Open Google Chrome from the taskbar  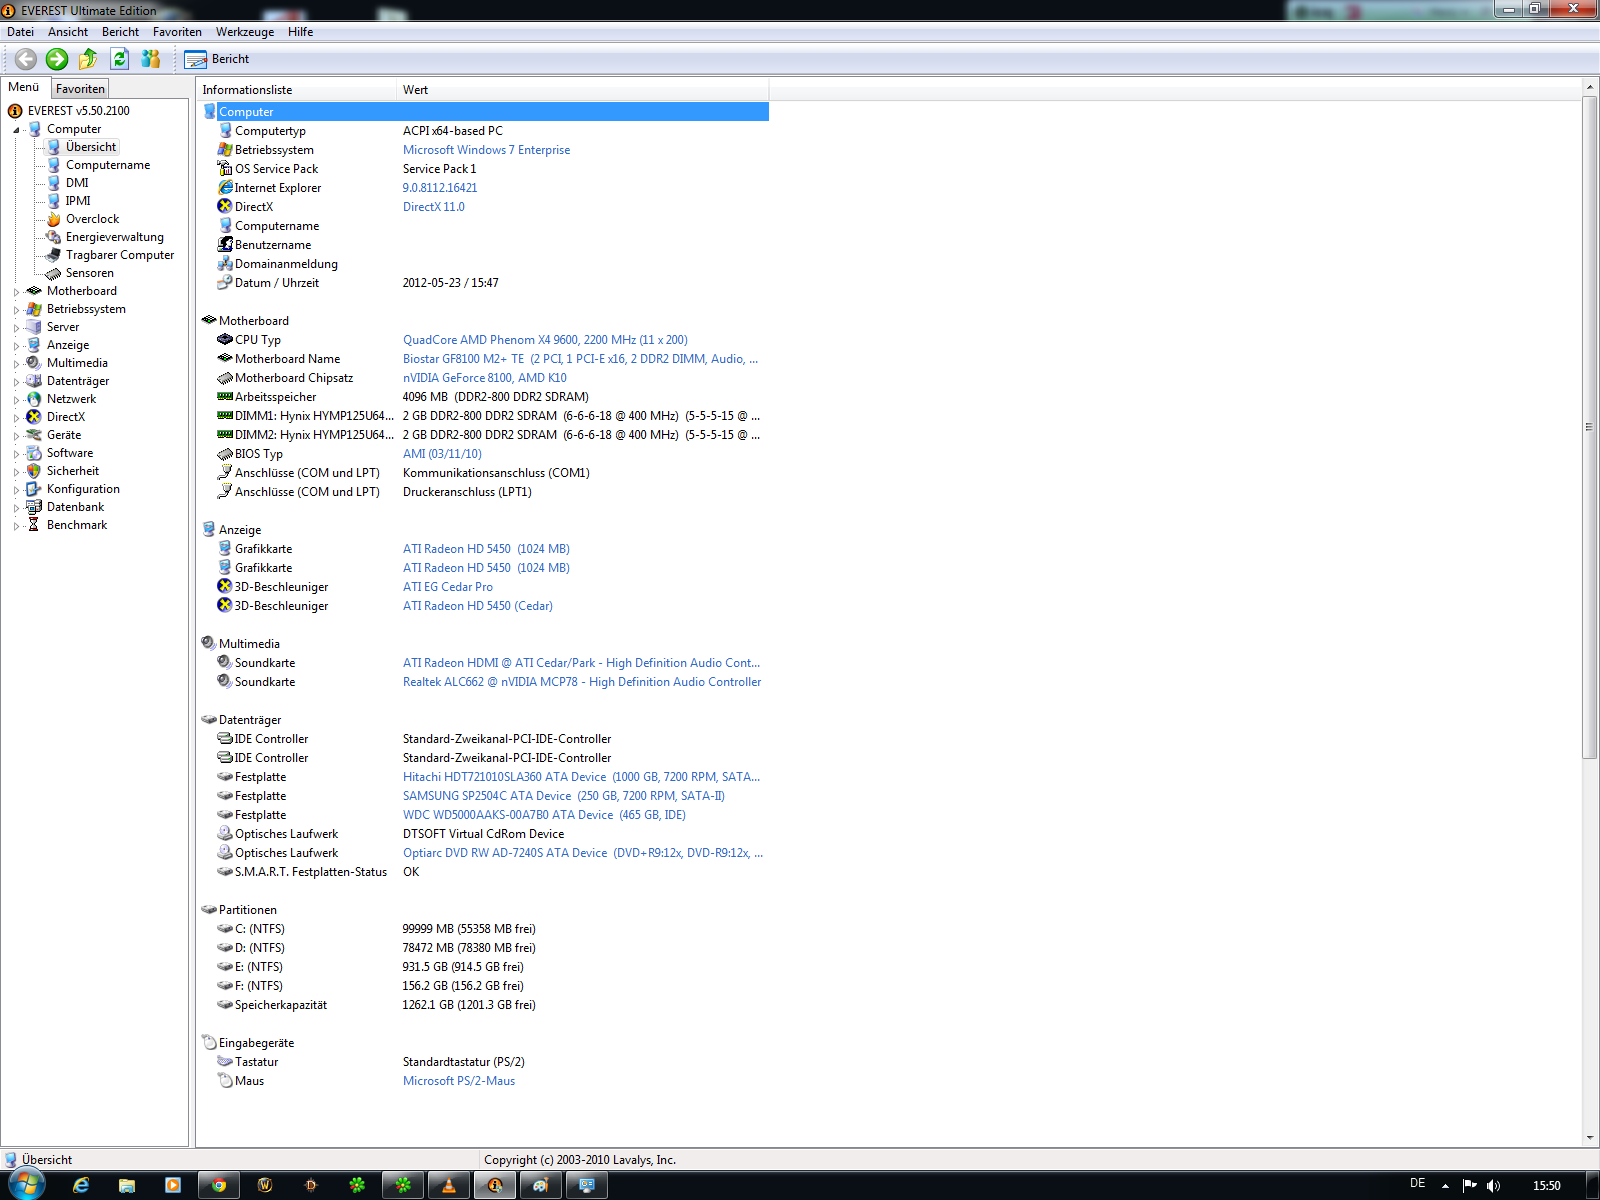pyautogui.click(x=219, y=1185)
